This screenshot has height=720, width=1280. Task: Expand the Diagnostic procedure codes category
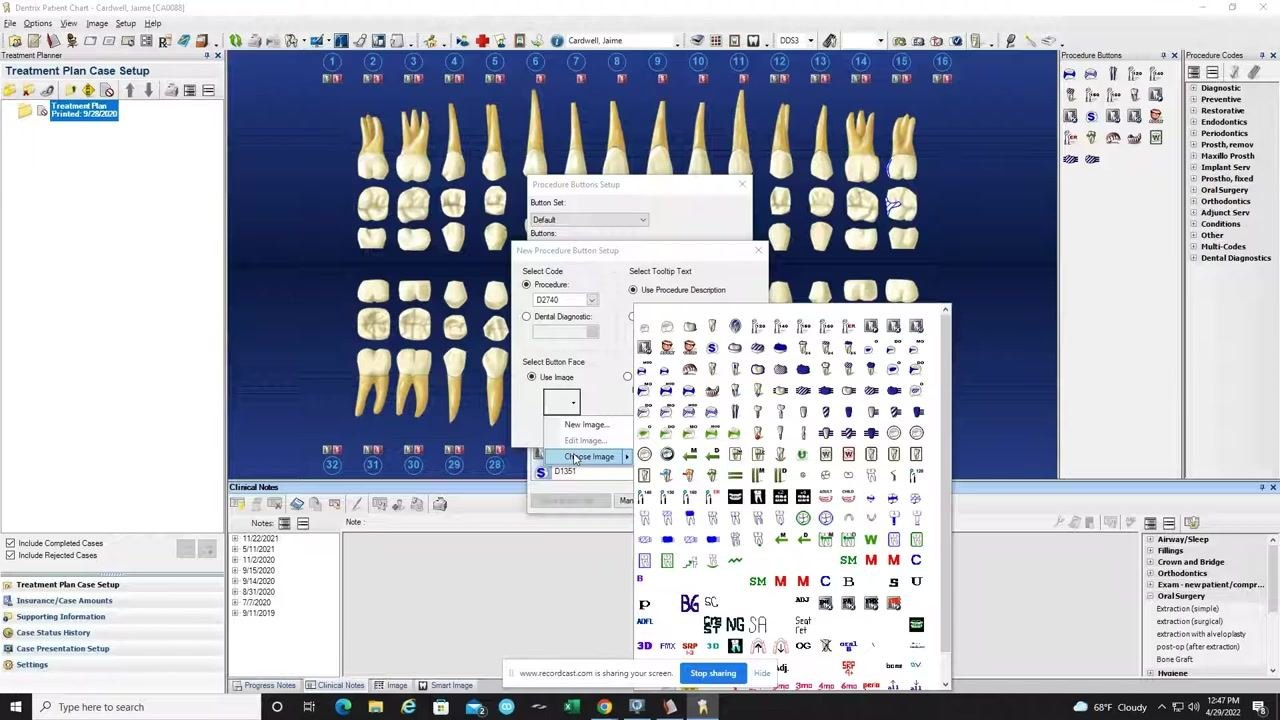1194,88
